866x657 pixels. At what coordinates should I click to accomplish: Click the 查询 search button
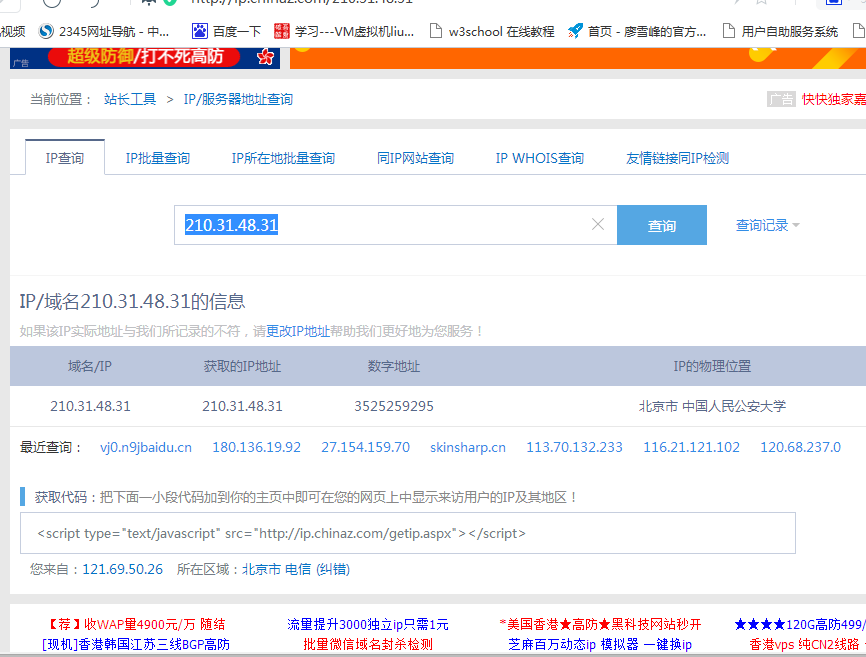point(662,225)
